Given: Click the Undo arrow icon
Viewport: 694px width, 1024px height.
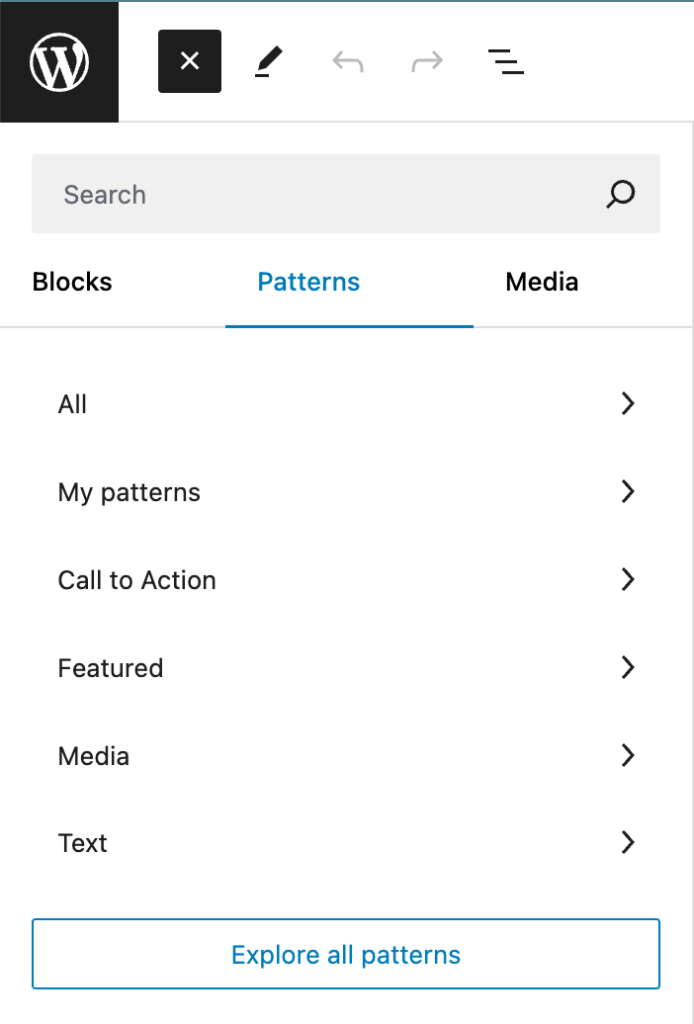Looking at the screenshot, I should click(348, 62).
